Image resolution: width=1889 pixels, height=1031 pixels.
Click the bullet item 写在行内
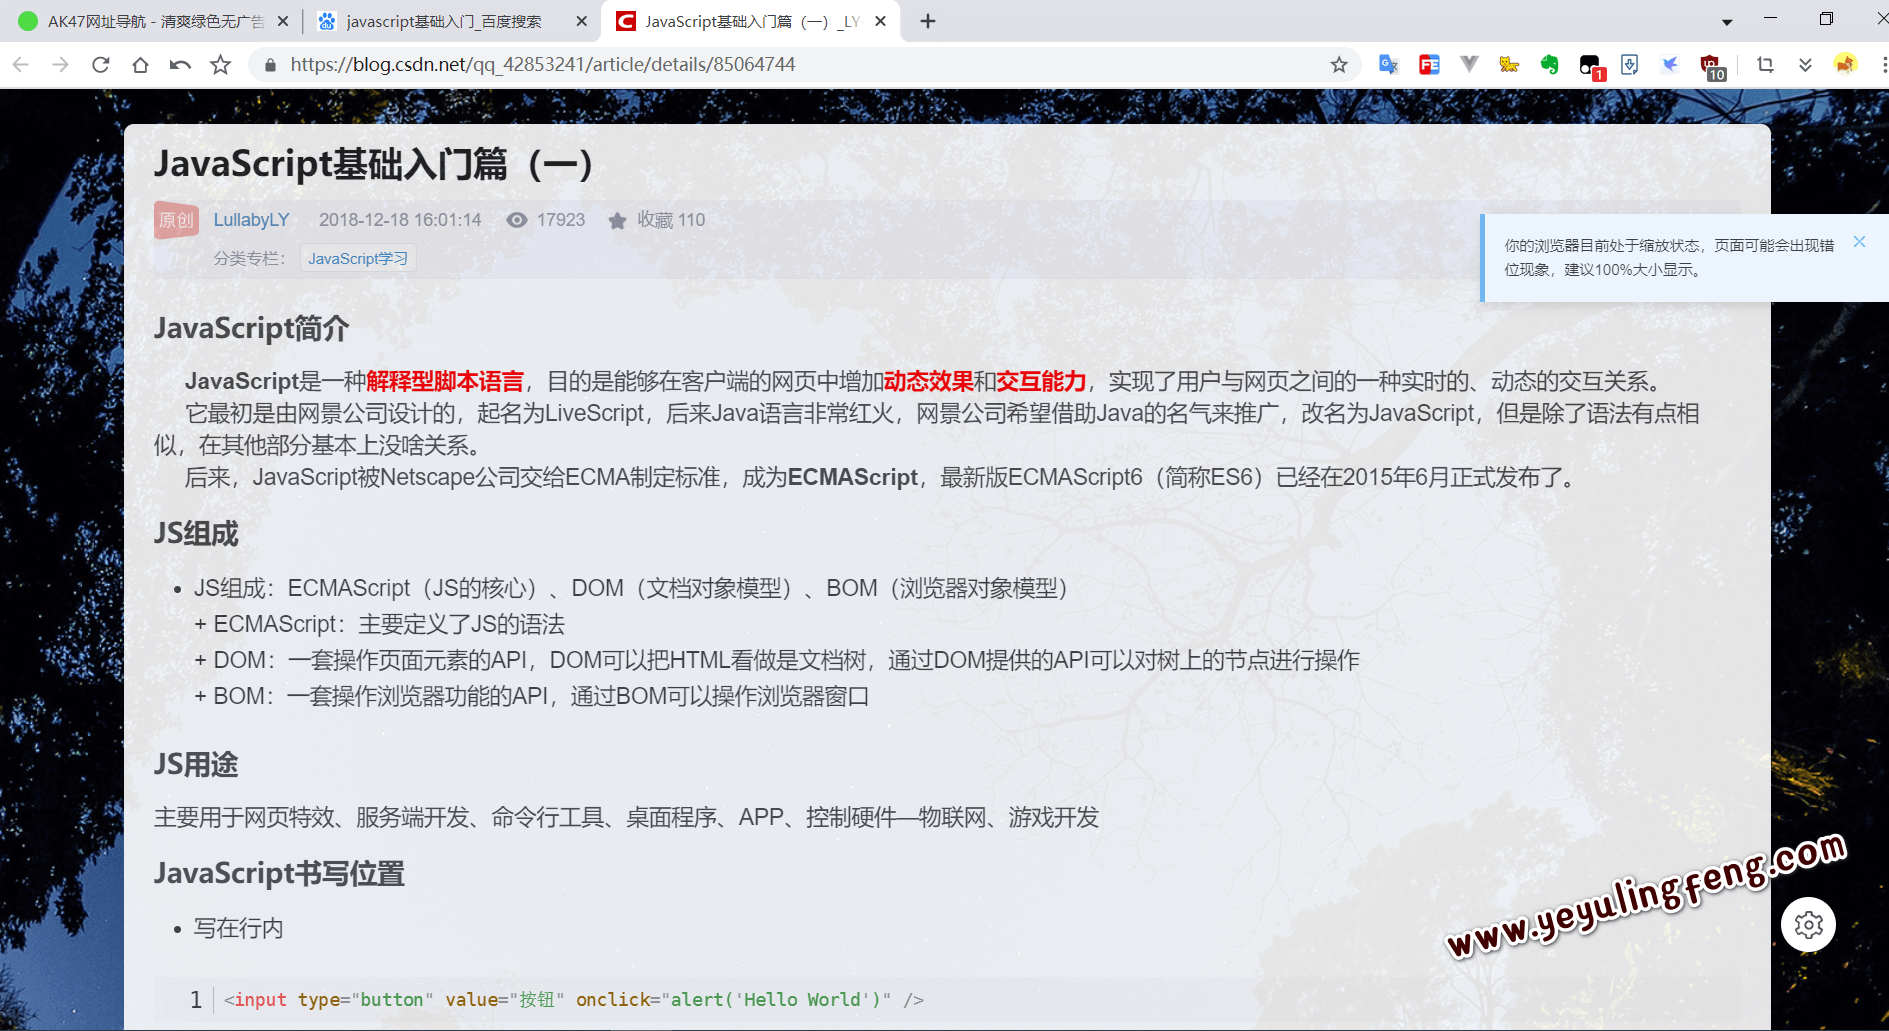click(x=238, y=929)
